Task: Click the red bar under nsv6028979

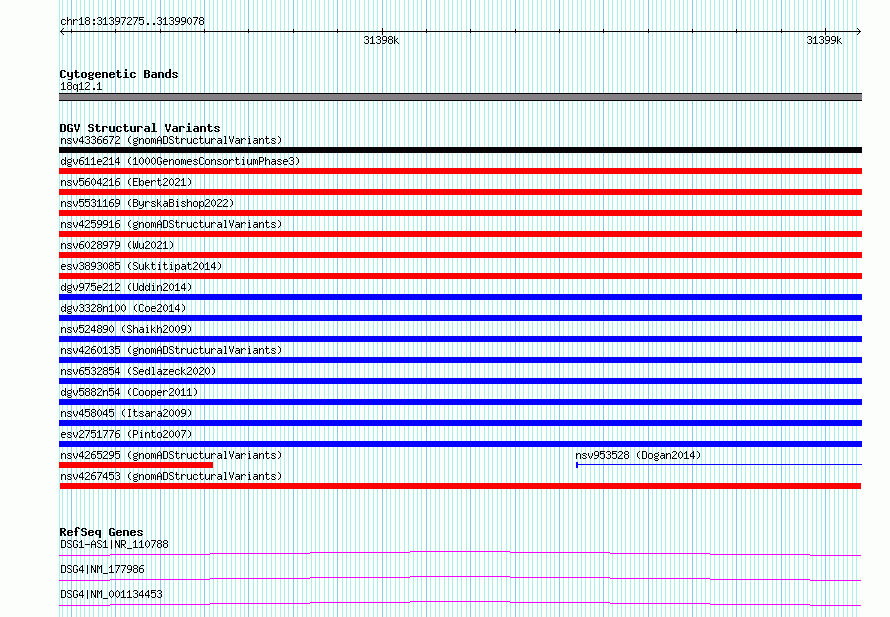Action: click(x=460, y=255)
